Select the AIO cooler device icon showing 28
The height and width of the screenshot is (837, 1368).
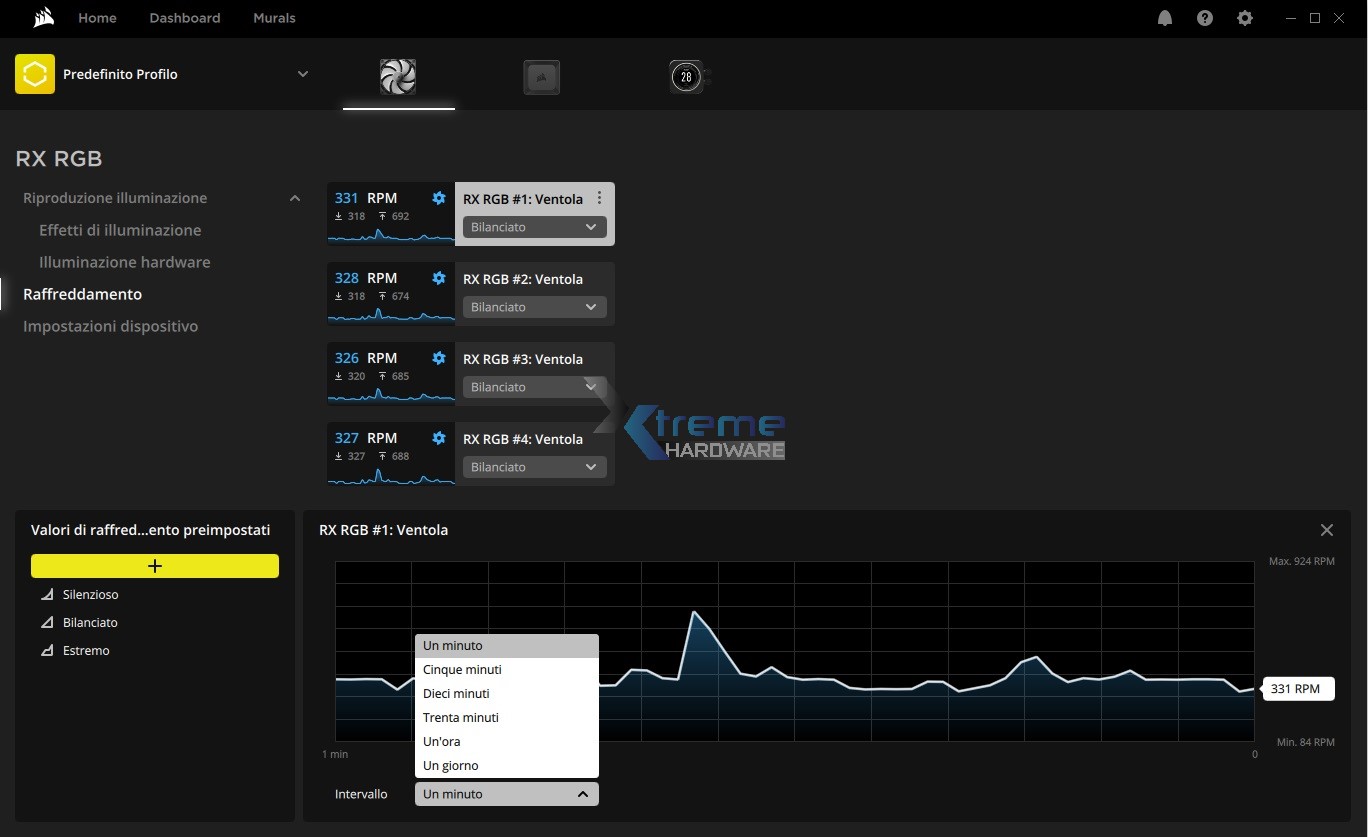point(687,77)
